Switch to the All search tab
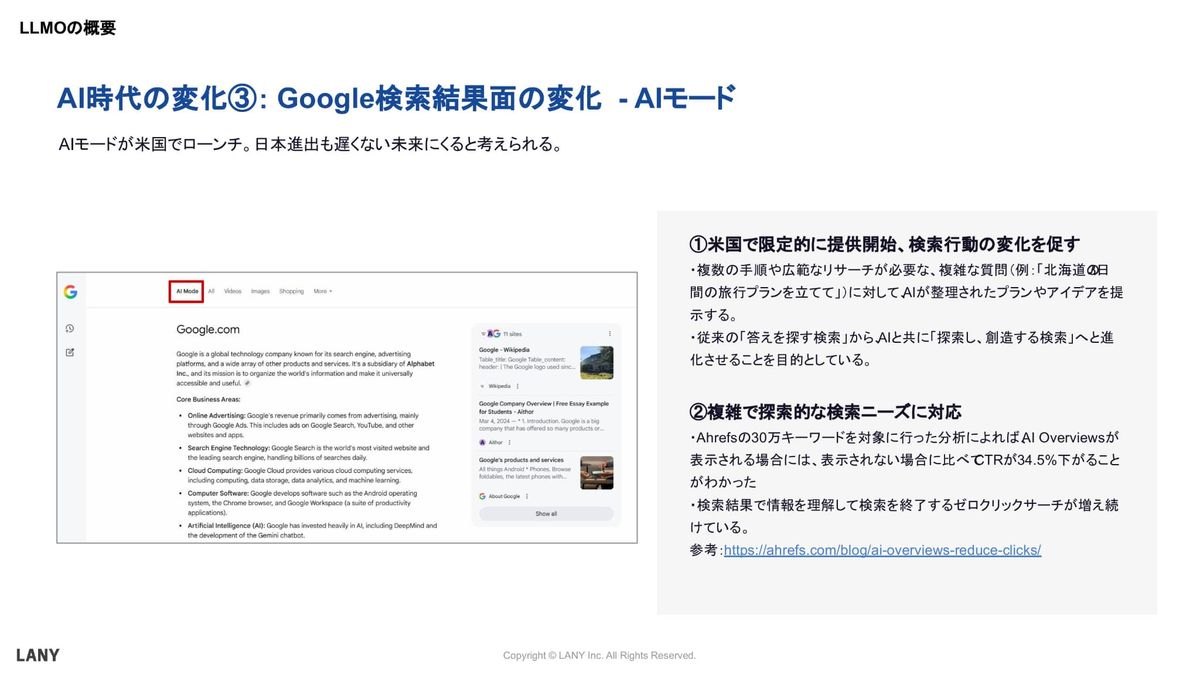The height and width of the screenshot is (675, 1200). [211, 291]
